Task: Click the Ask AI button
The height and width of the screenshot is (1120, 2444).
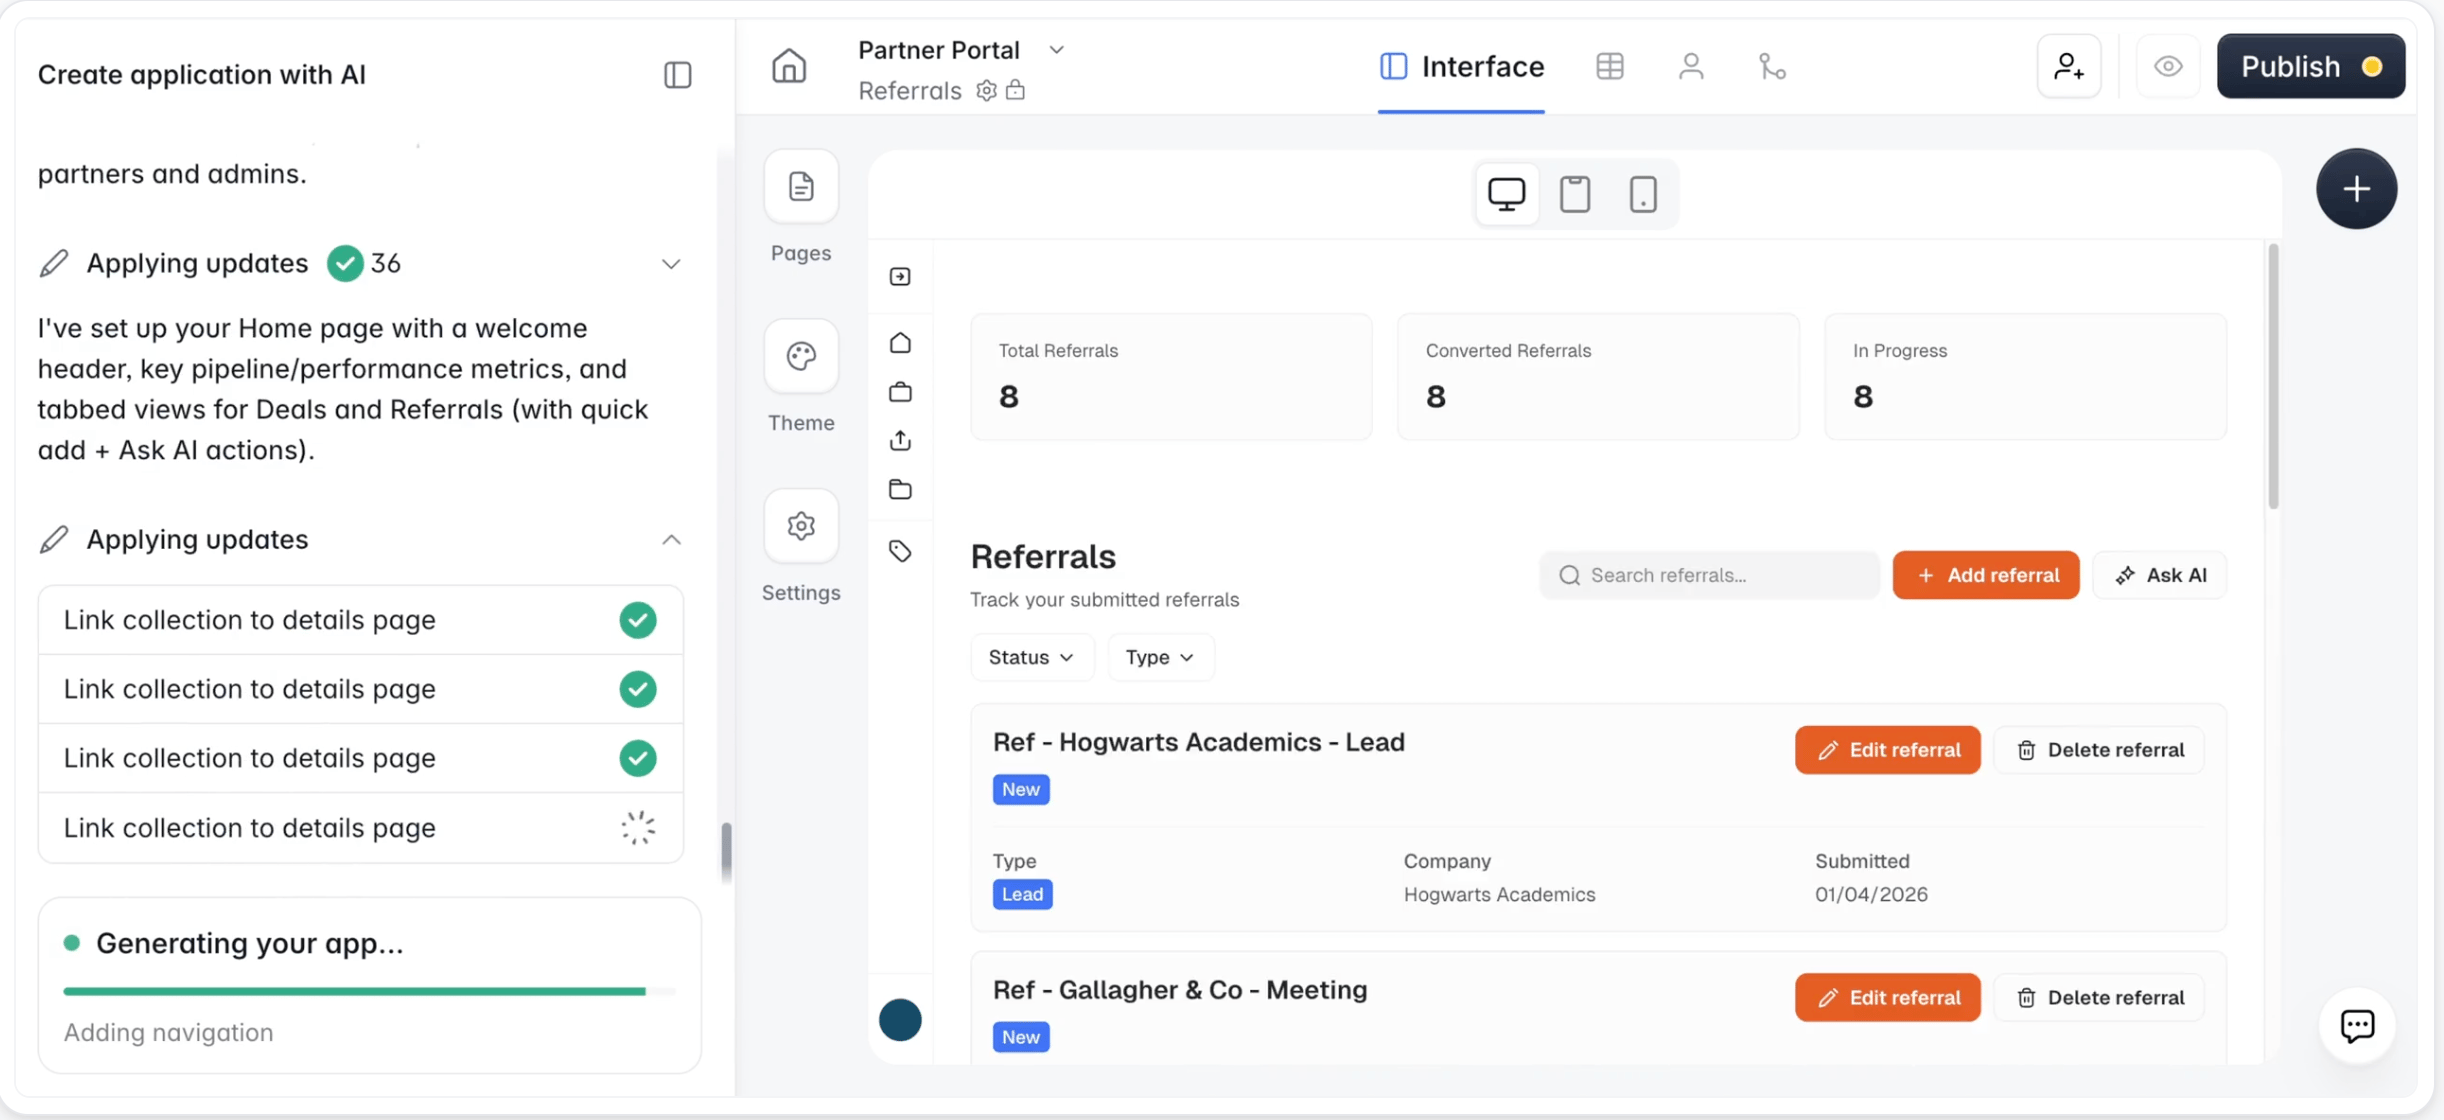Action: [2160, 575]
